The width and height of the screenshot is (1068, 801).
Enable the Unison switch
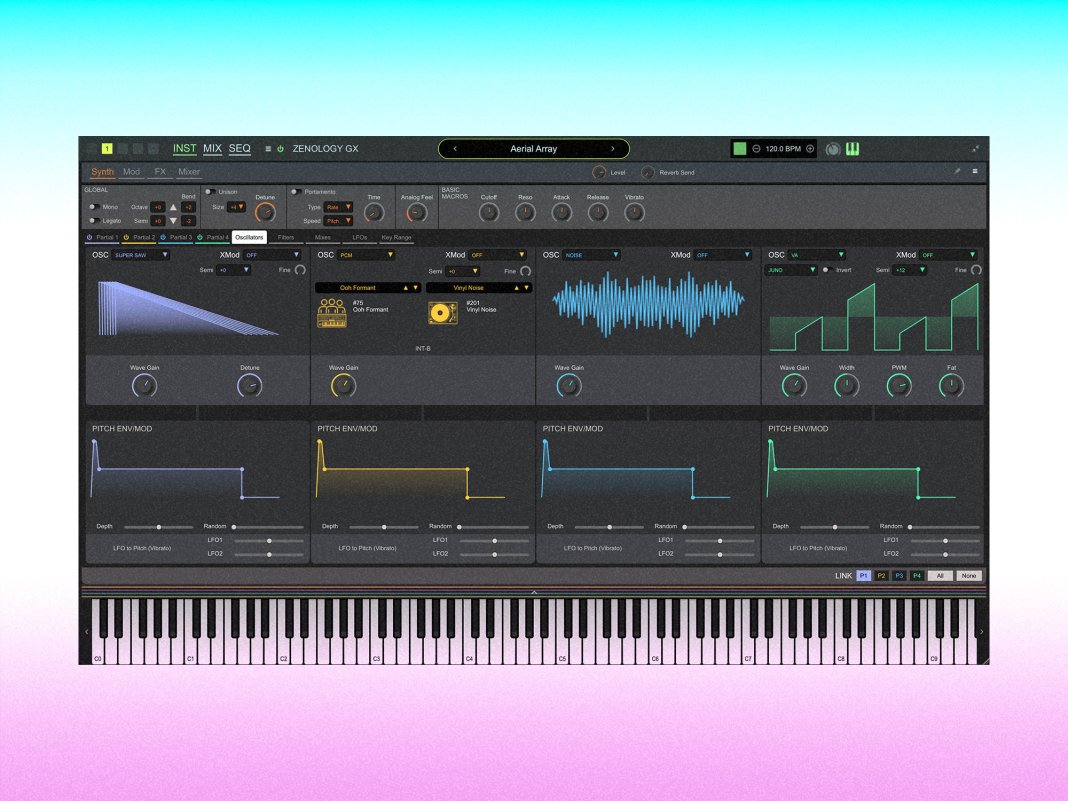click(x=210, y=191)
